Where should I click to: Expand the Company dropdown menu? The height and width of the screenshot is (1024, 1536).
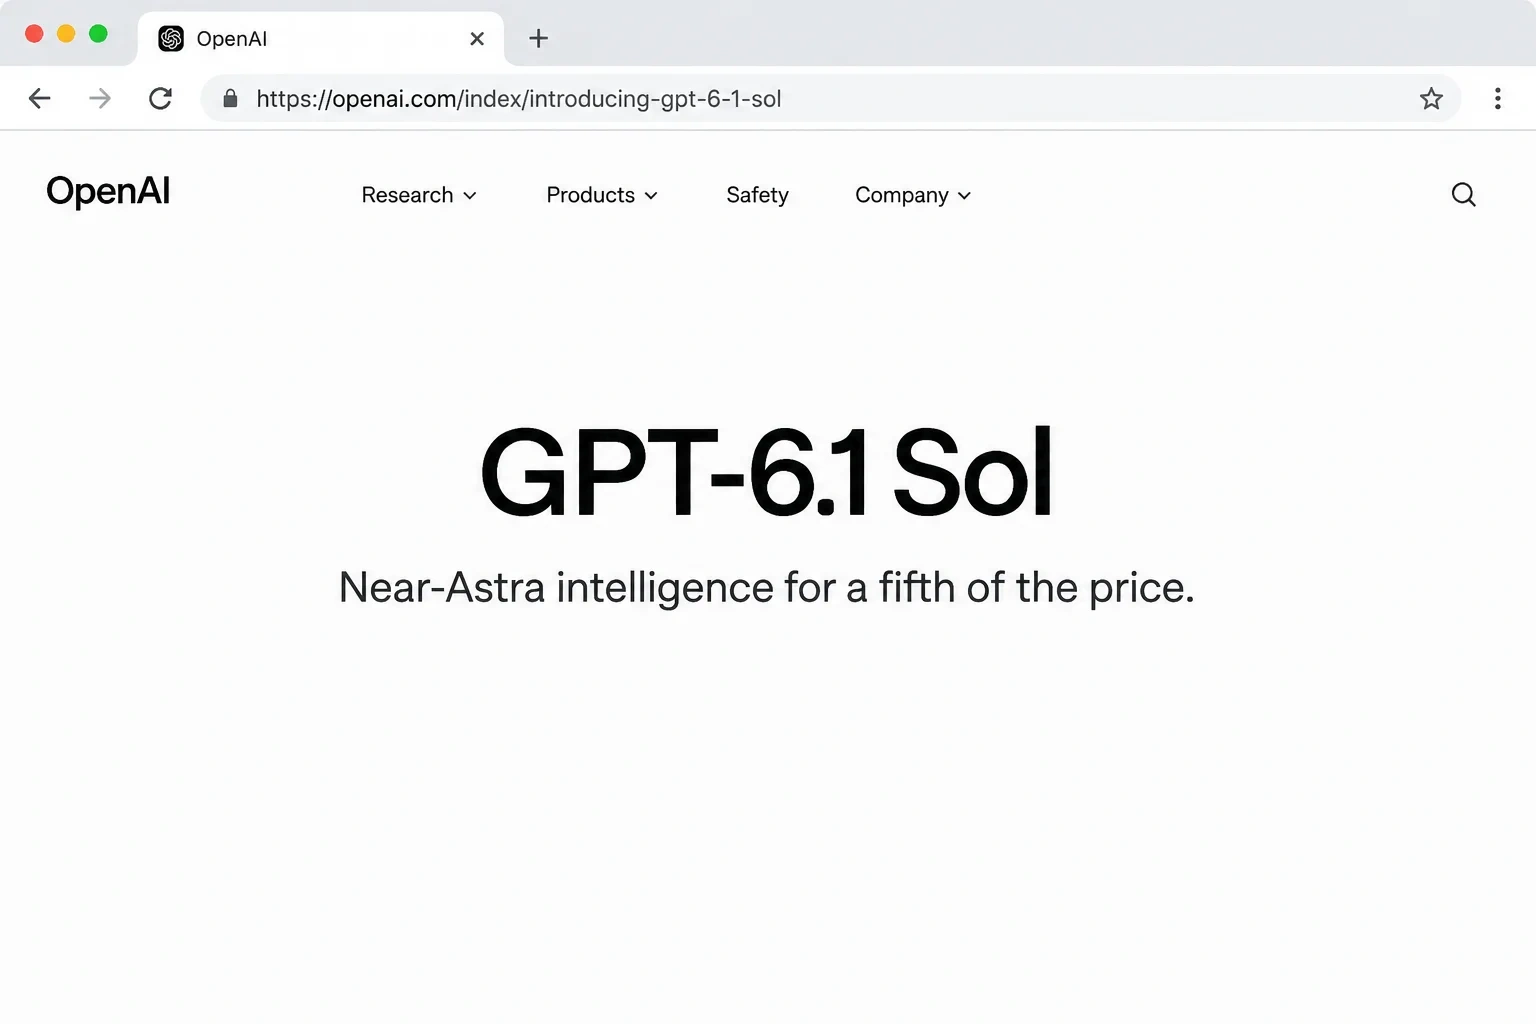tap(913, 195)
